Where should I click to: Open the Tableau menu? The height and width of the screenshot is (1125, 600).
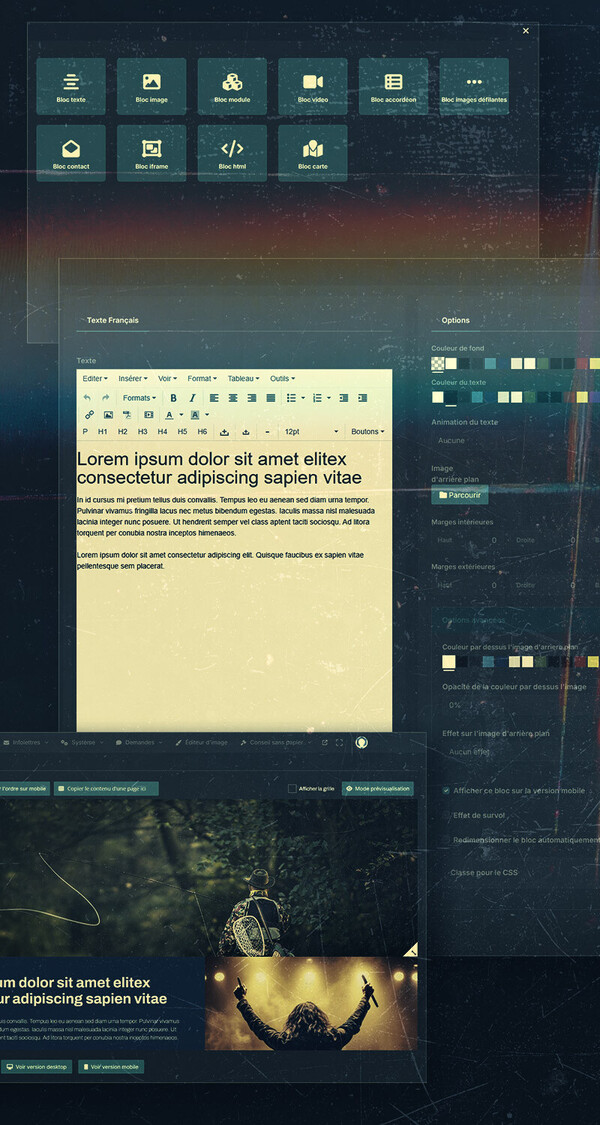[243, 379]
